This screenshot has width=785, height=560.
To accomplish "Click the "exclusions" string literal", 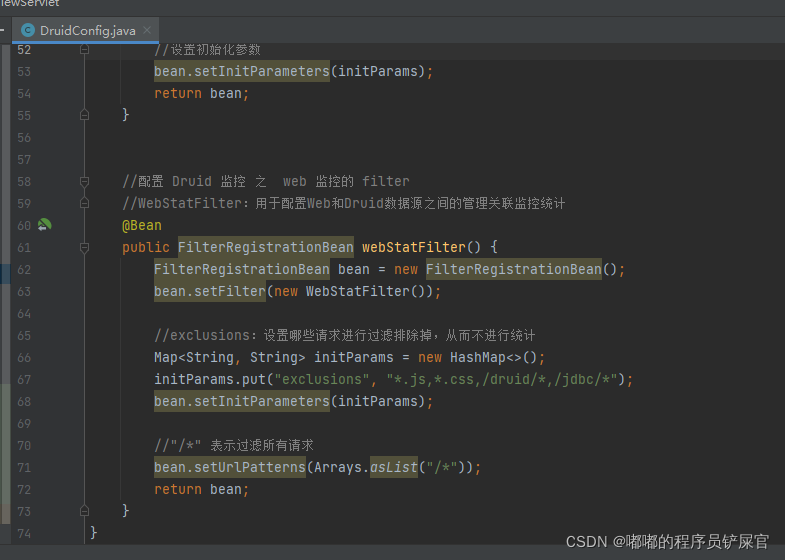I will (x=322, y=379).
